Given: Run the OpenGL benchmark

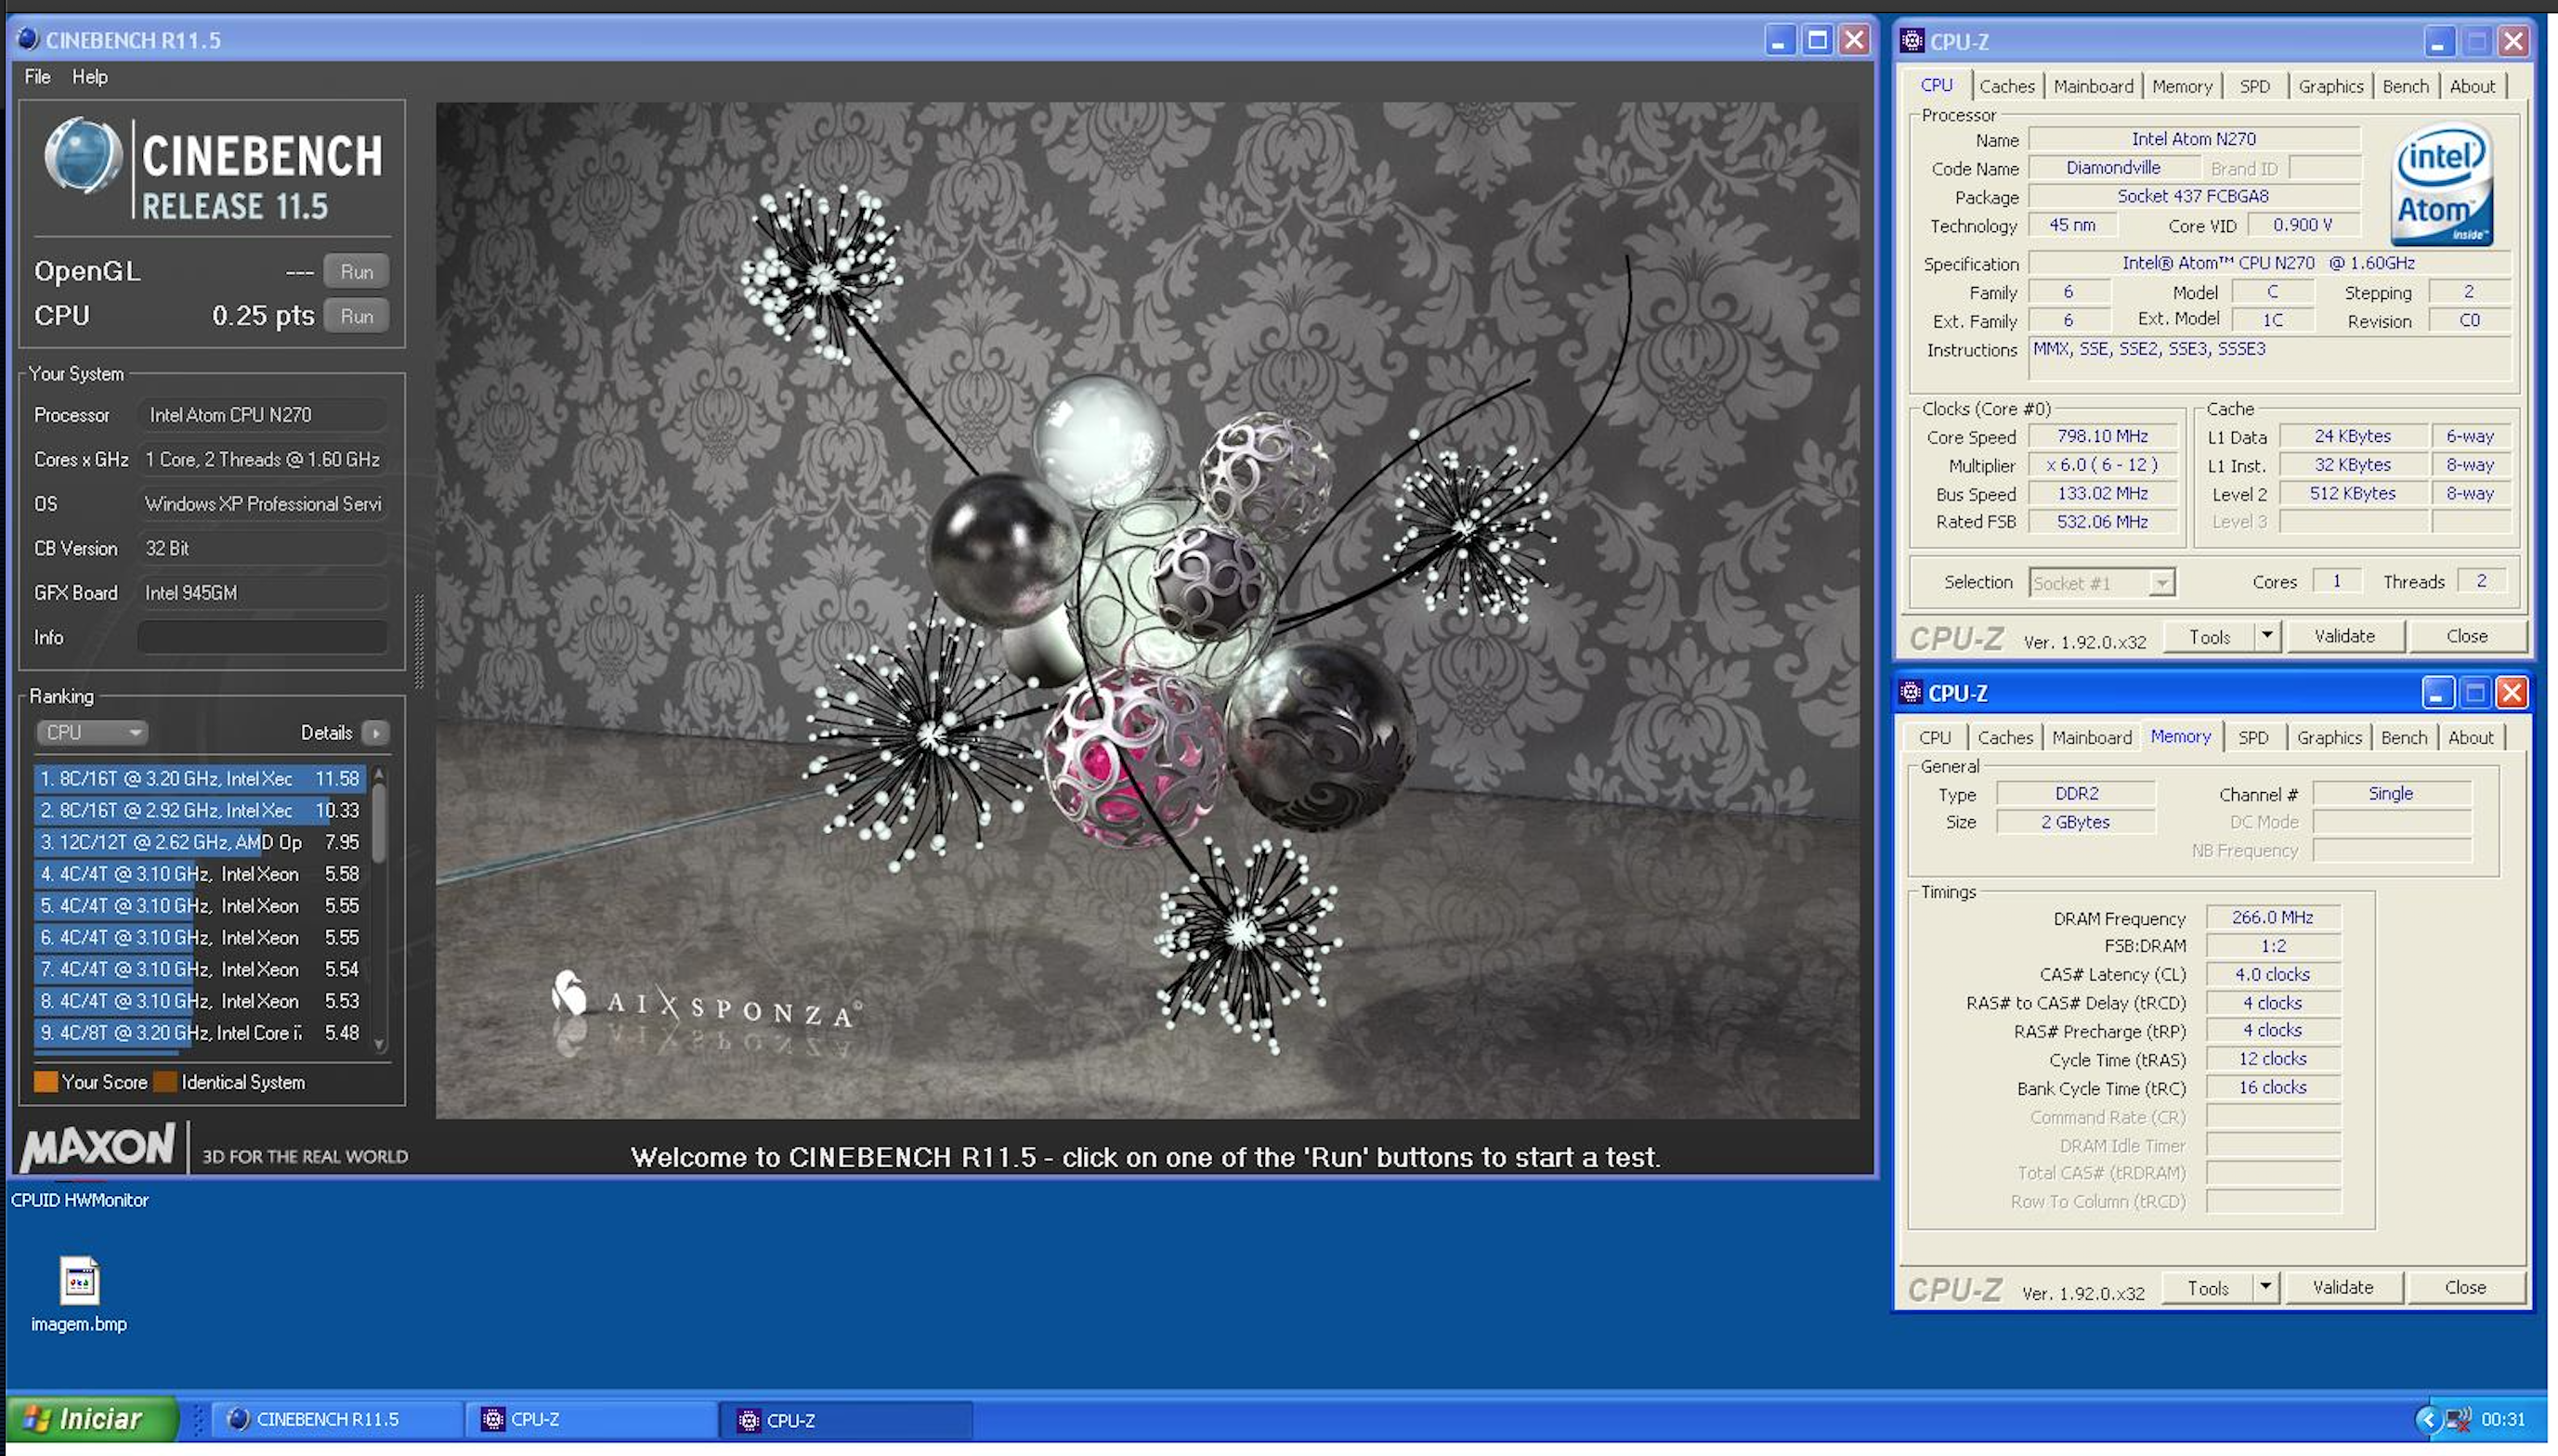Looking at the screenshot, I should [x=356, y=271].
